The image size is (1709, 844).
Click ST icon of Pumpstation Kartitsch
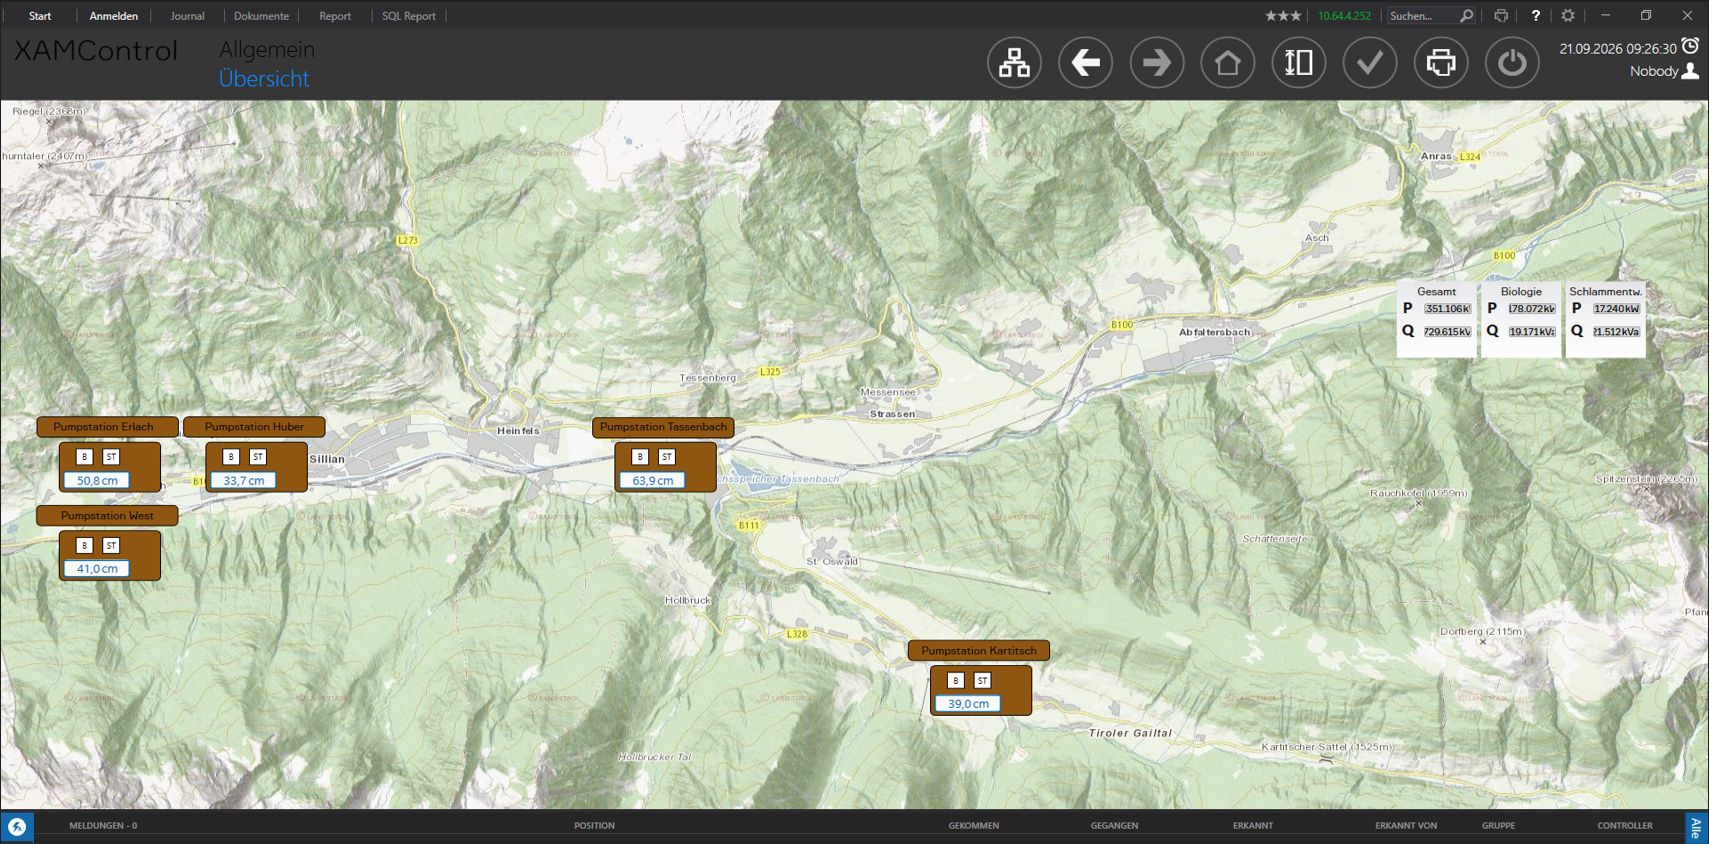point(983,680)
